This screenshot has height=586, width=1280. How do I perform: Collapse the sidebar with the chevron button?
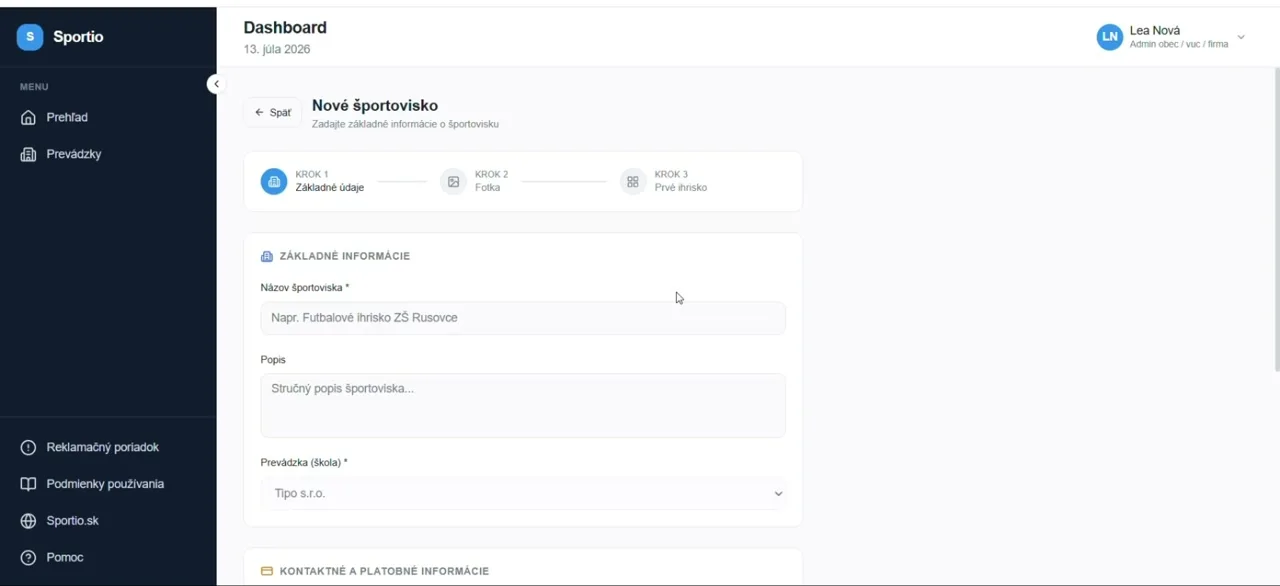[216, 85]
